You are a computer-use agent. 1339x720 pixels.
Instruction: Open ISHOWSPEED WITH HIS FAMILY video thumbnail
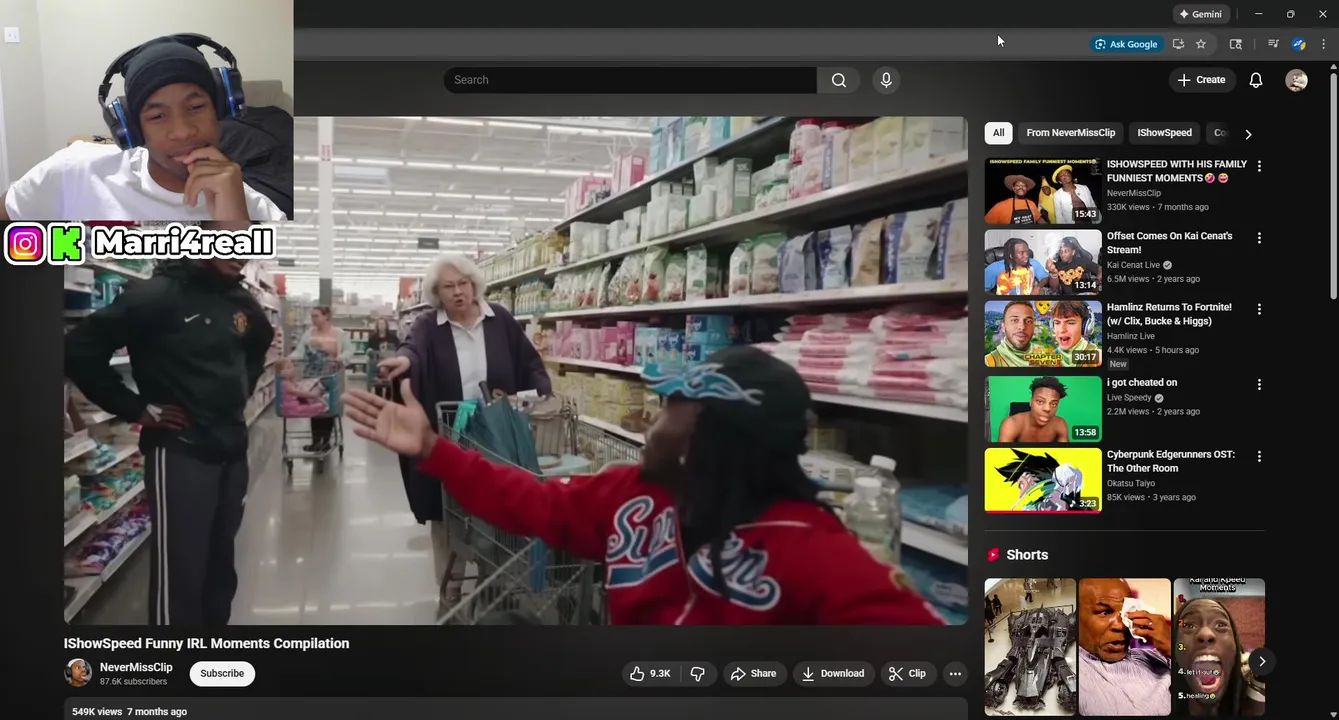1043,191
